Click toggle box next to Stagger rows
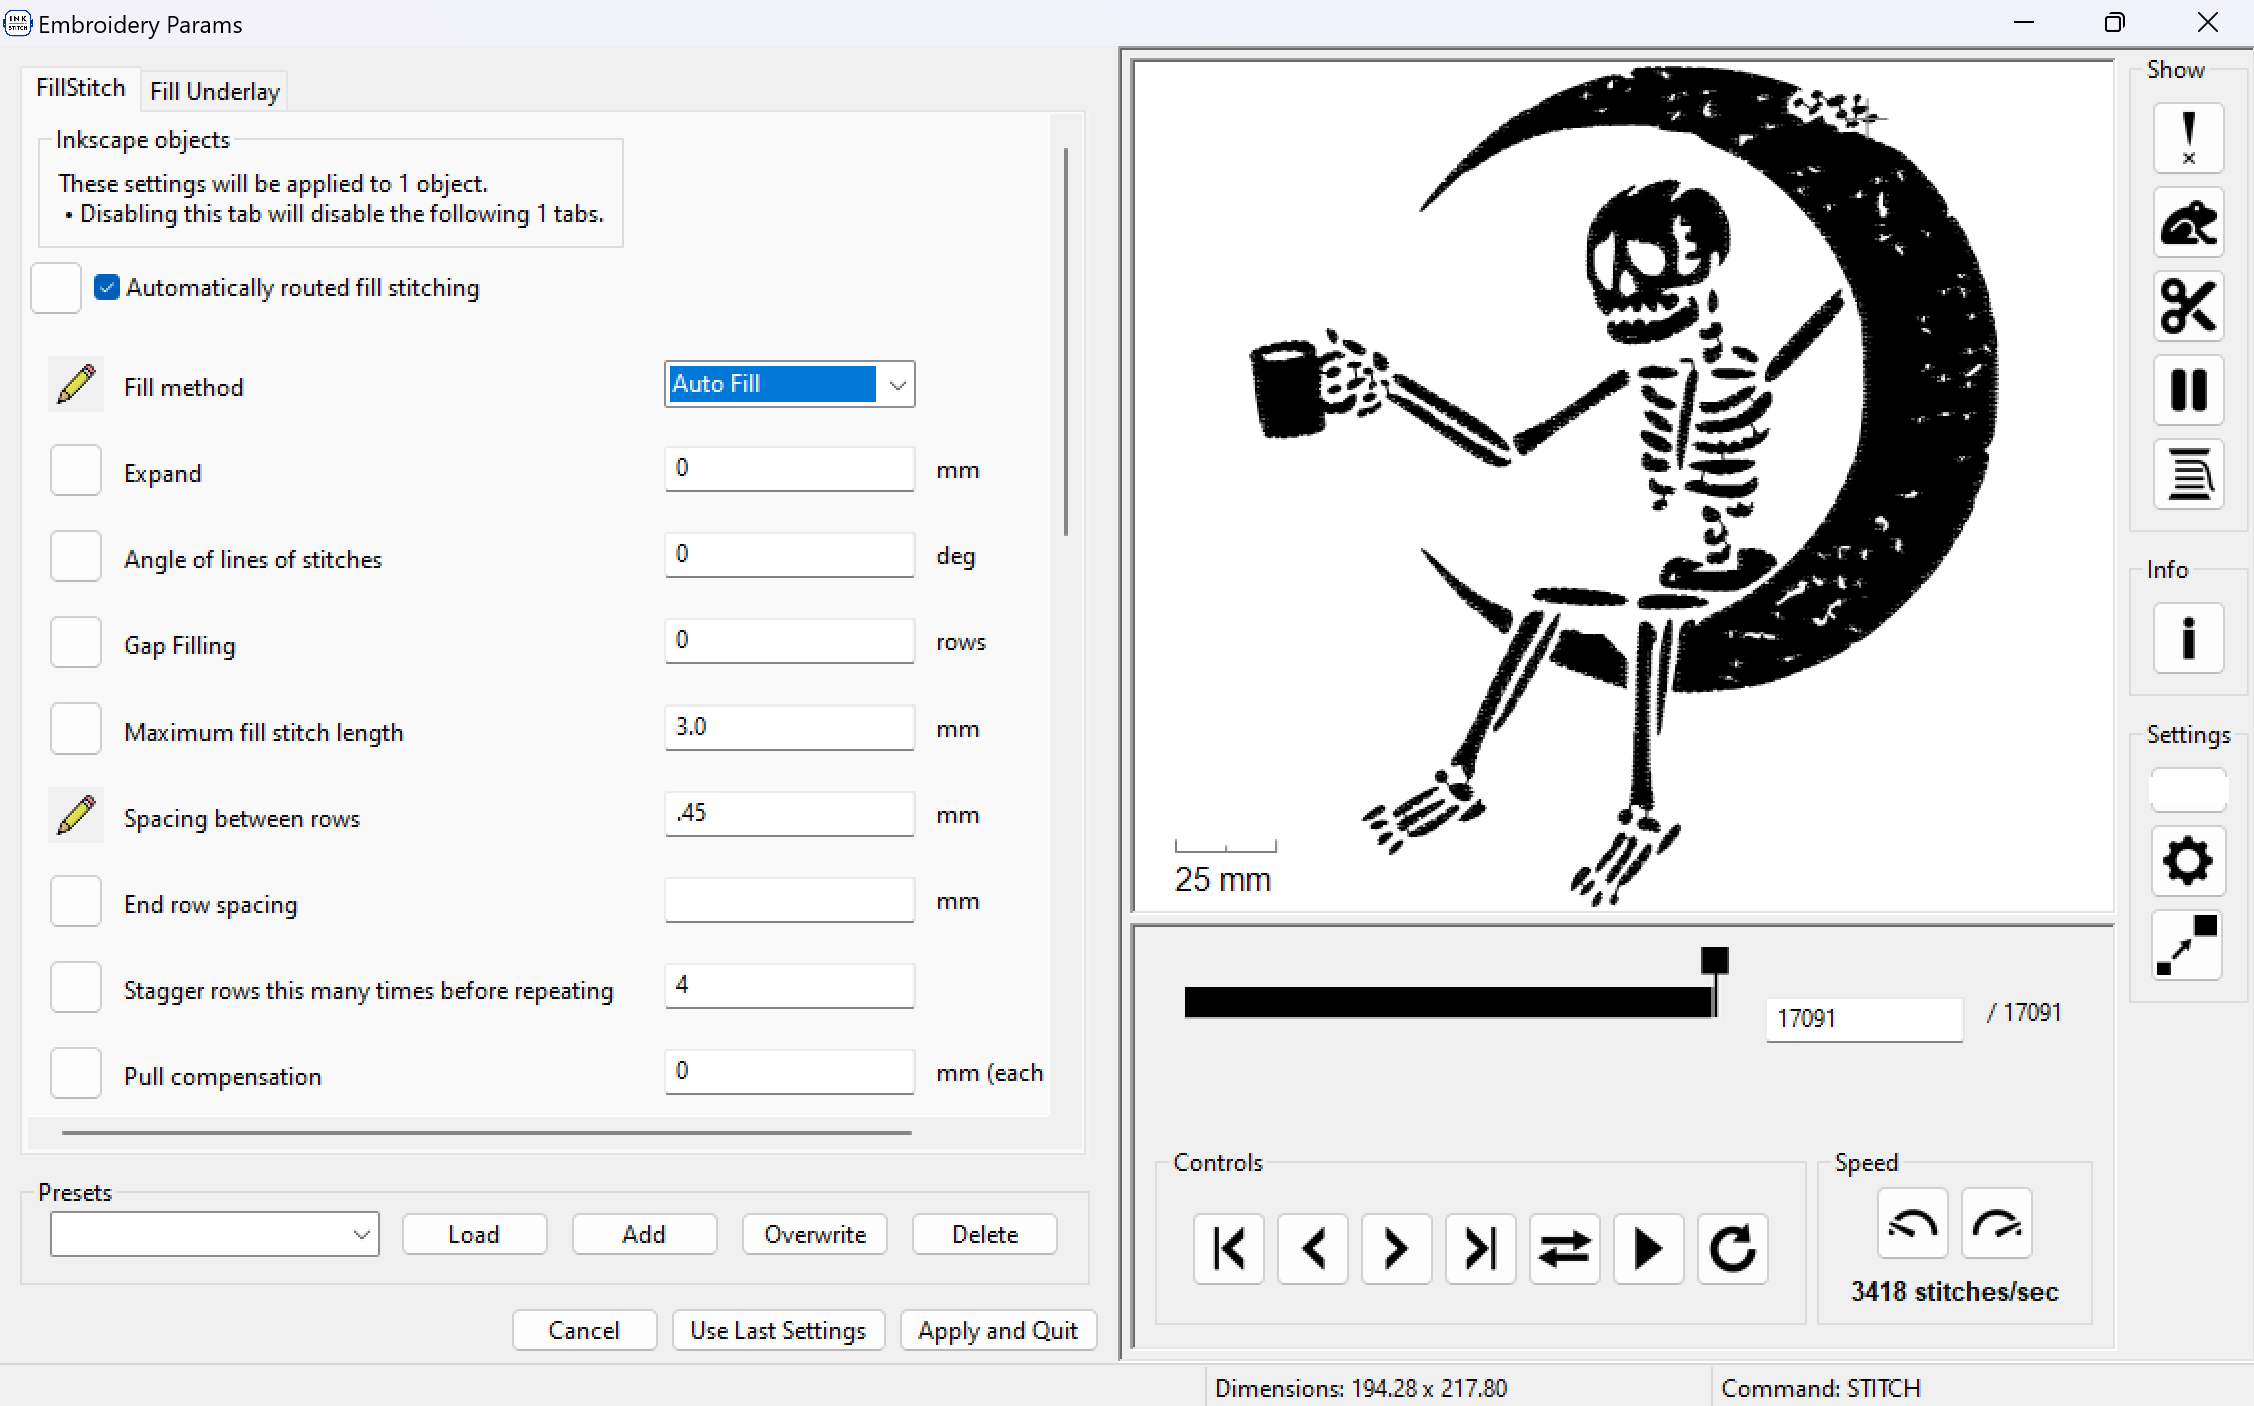 point(76,988)
